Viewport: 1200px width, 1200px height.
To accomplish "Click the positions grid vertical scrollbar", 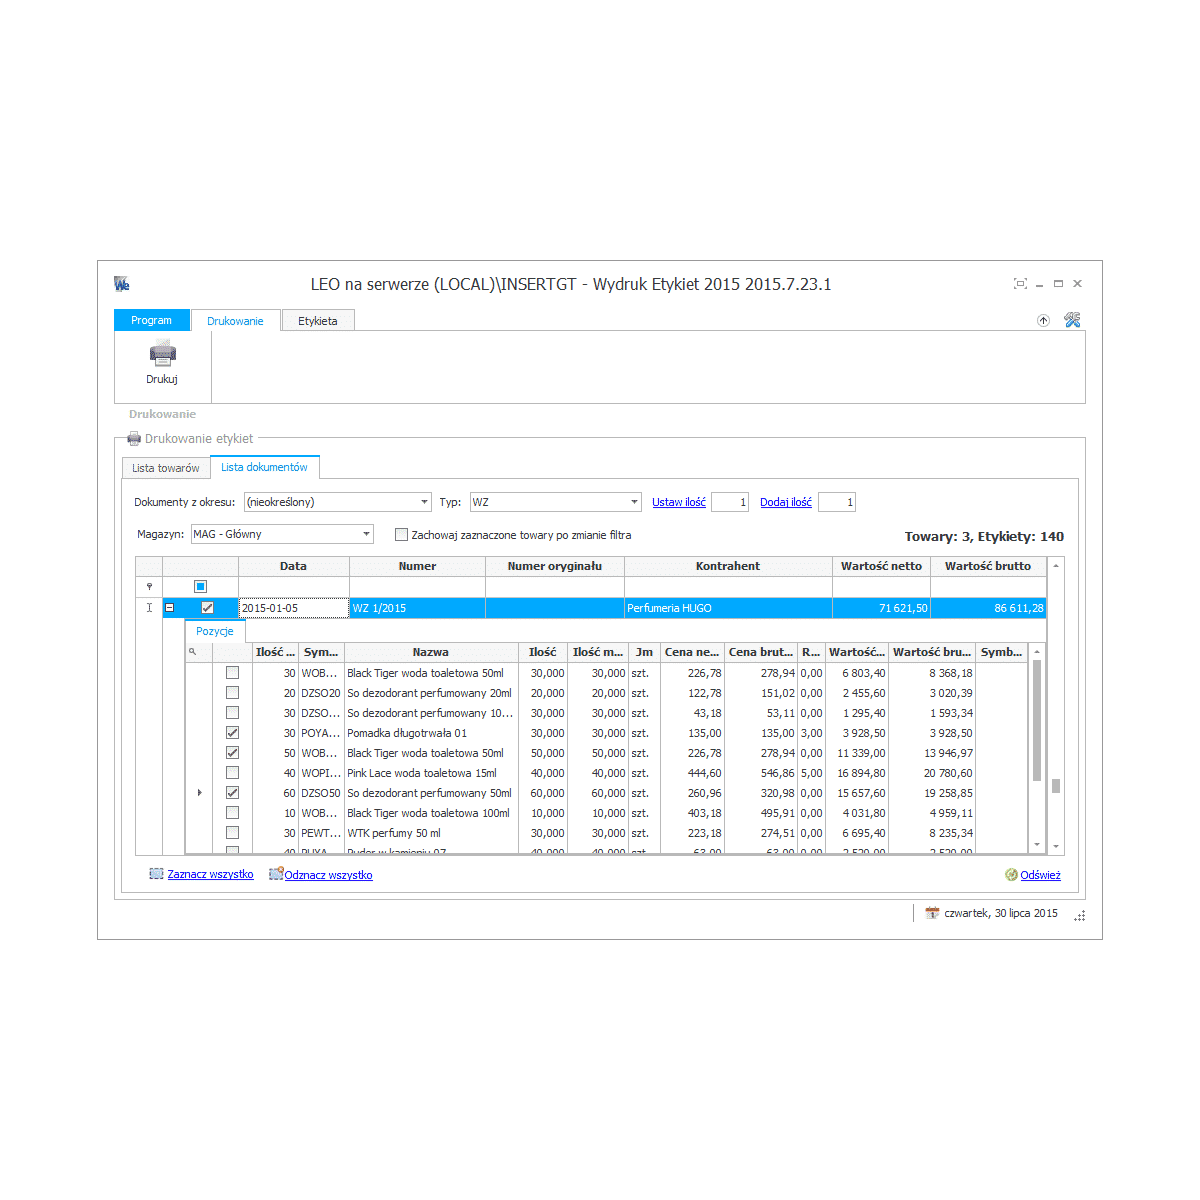I will pos(1037,720).
